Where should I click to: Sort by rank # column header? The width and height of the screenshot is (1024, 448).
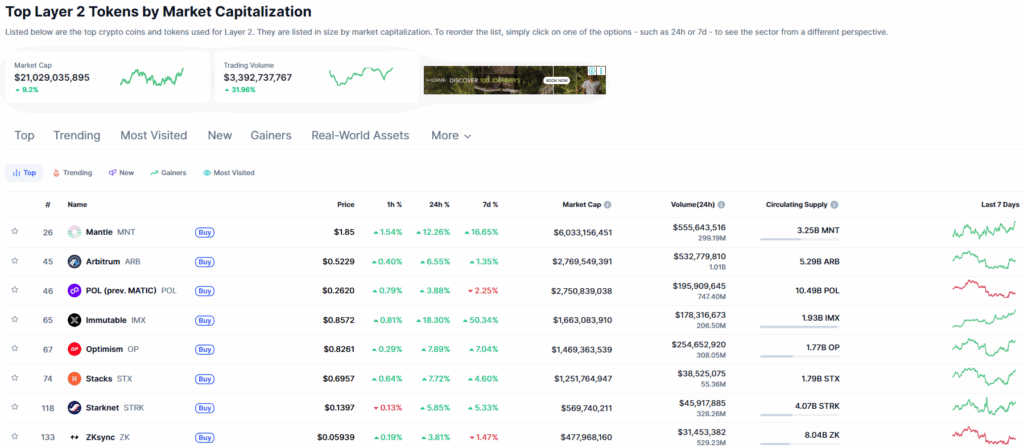tap(48, 204)
